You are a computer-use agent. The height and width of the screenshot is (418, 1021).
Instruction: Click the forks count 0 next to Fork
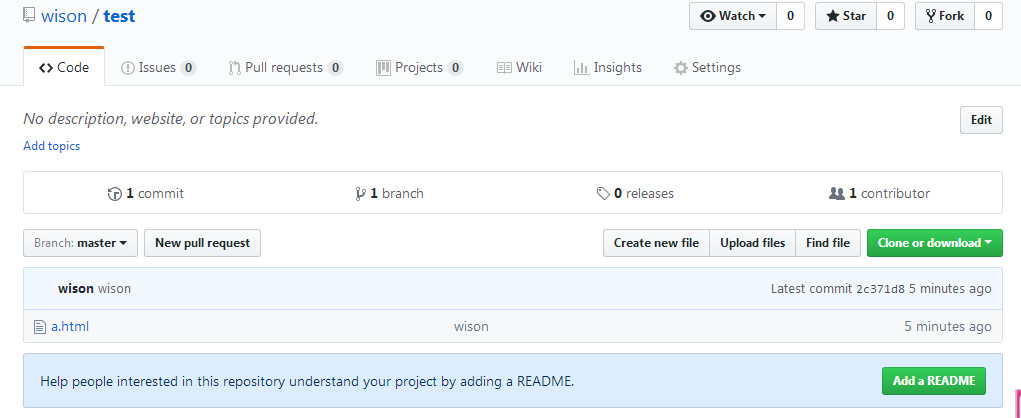coord(988,16)
